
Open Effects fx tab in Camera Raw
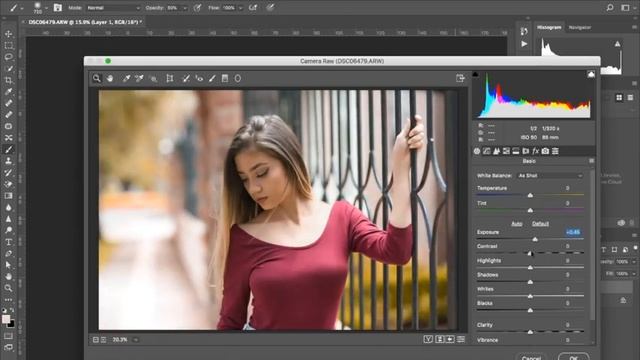coord(536,151)
